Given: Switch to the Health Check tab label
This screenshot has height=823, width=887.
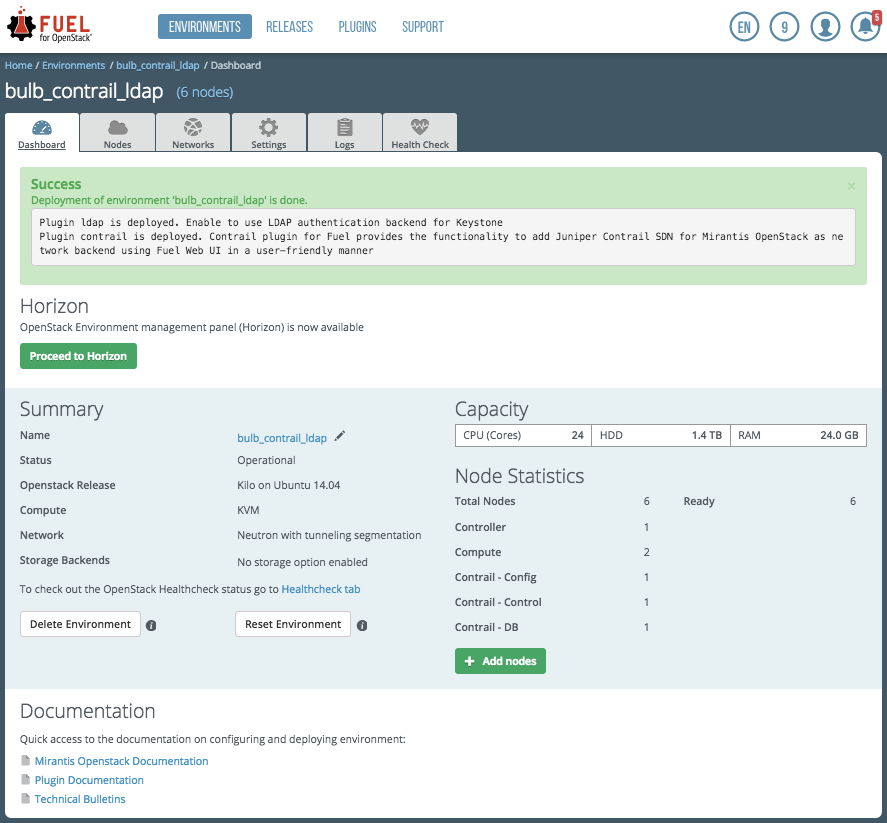Looking at the screenshot, I should 420,145.
